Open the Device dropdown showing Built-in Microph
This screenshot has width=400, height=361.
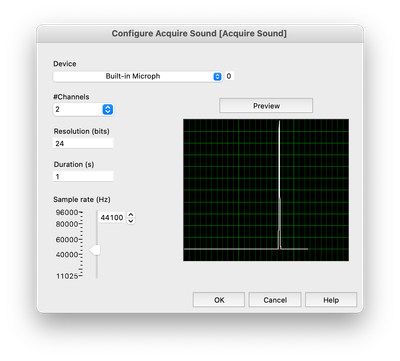[138, 76]
